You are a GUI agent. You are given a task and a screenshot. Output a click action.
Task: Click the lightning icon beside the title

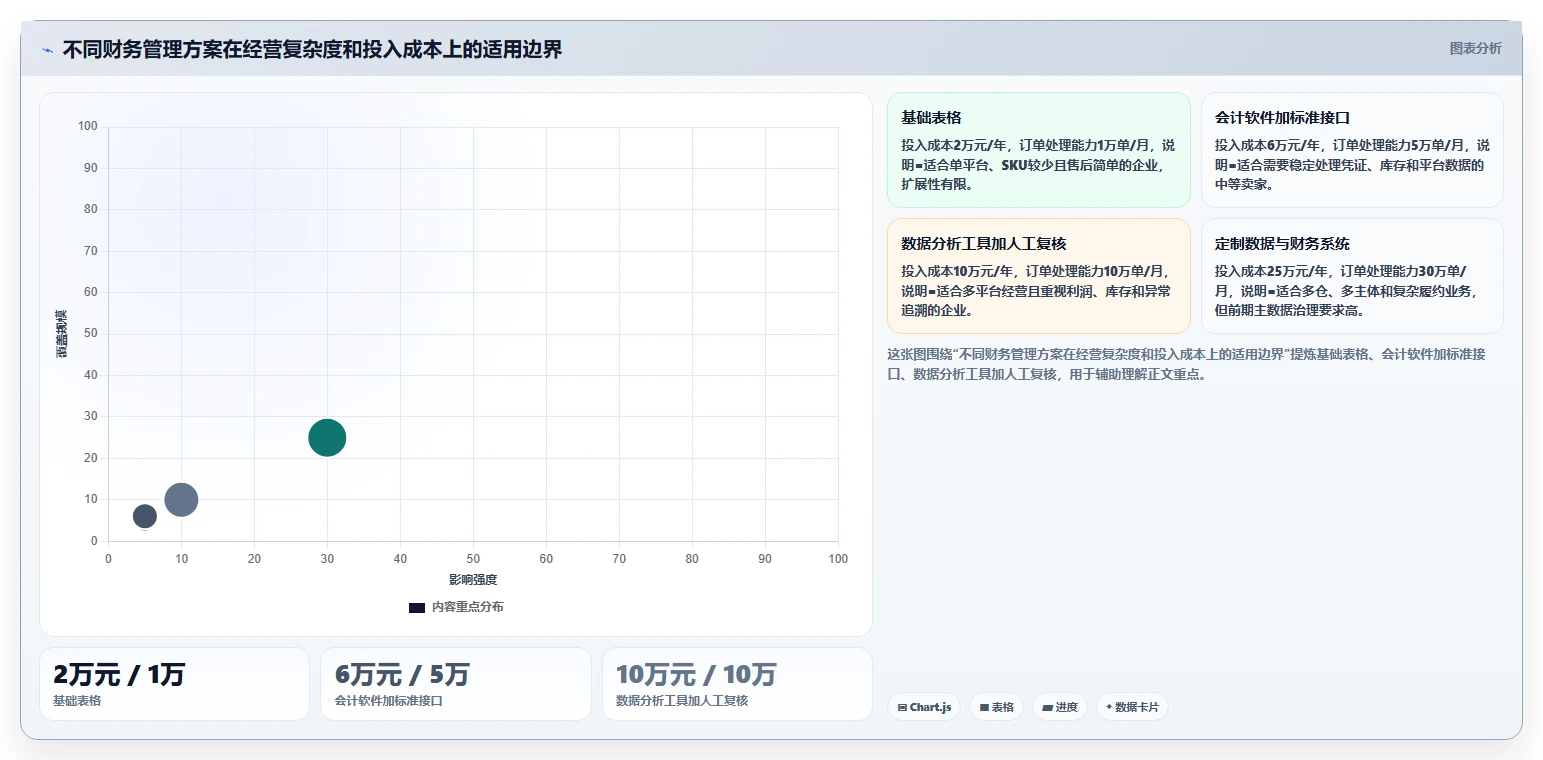(47, 50)
